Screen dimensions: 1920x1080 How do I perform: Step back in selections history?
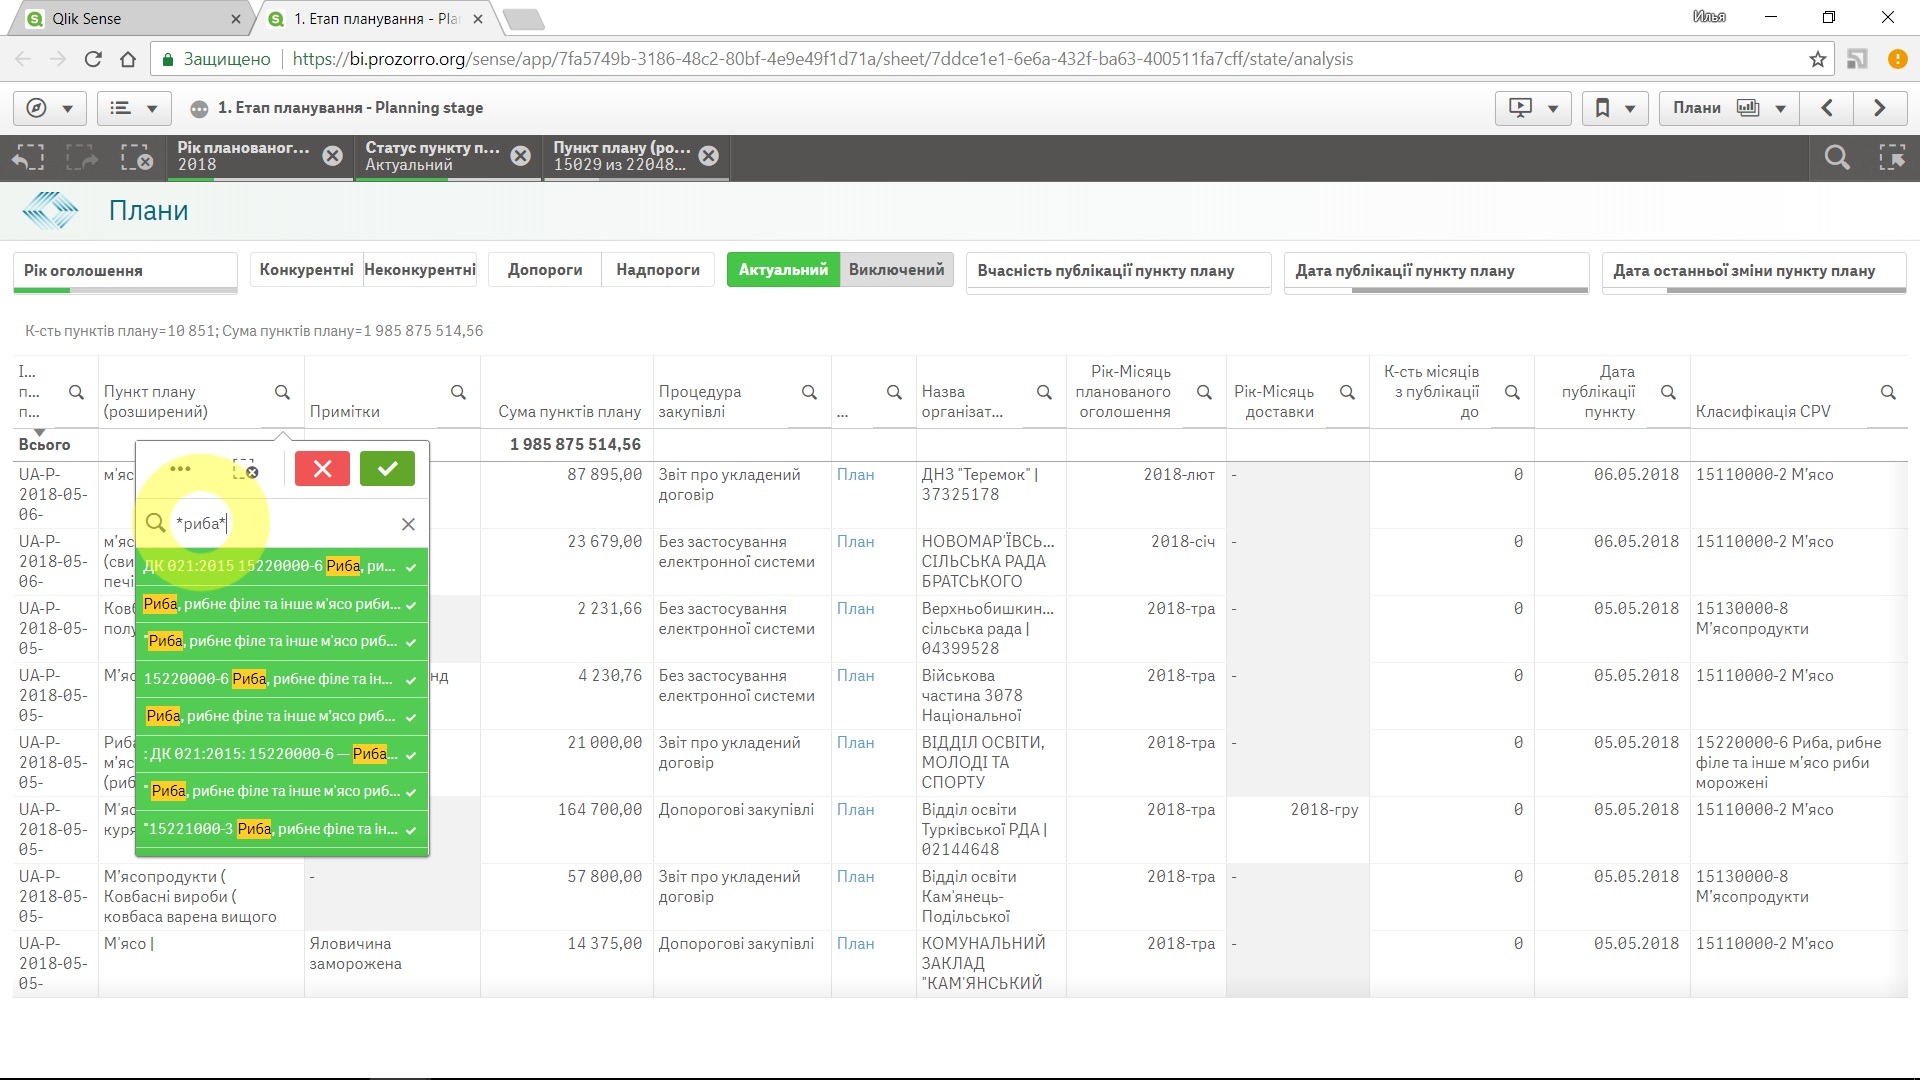point(28,157)
